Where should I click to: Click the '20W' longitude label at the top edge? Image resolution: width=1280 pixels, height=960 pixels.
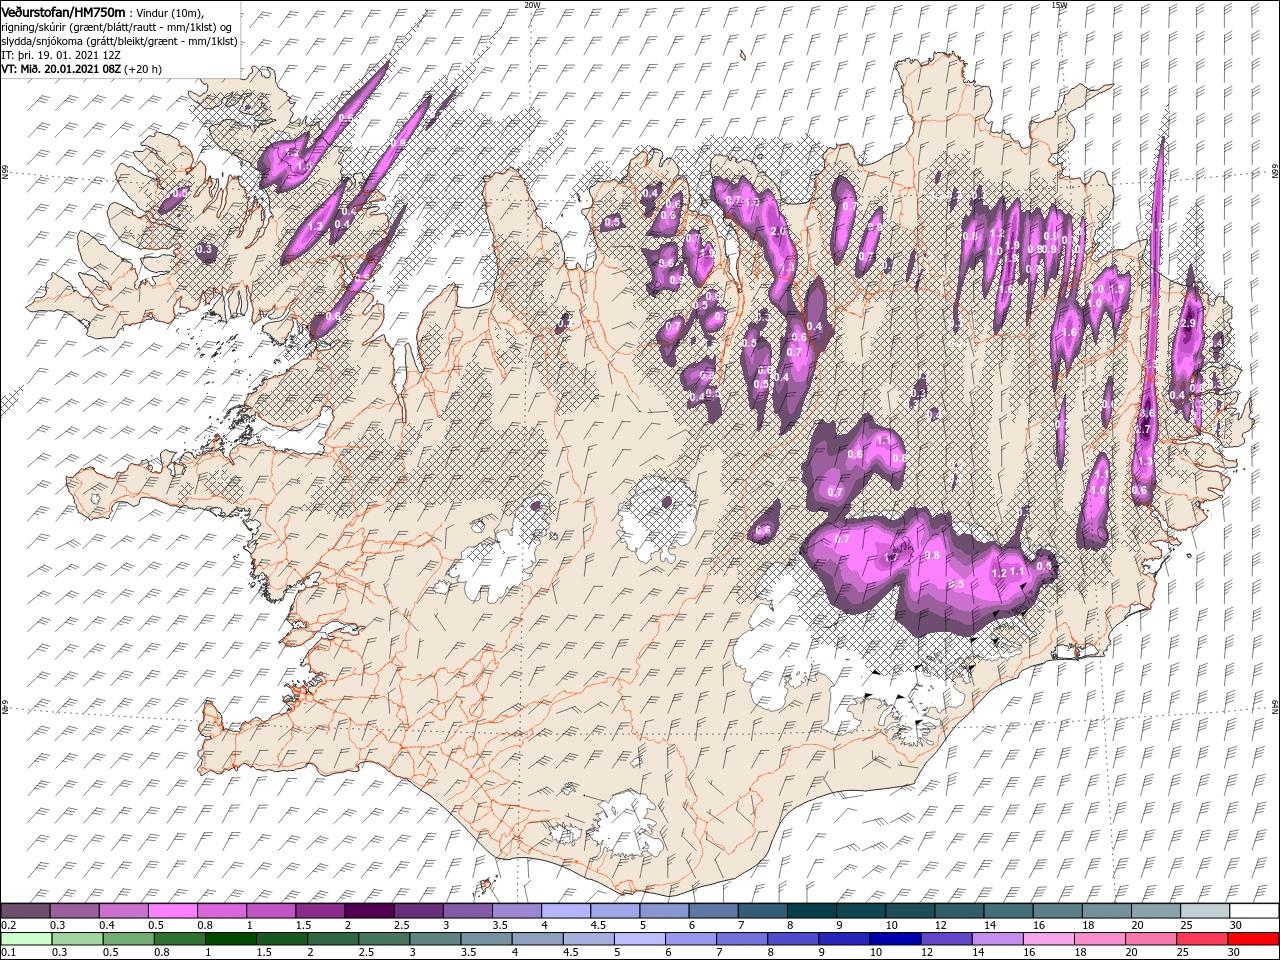click(532, 5)
